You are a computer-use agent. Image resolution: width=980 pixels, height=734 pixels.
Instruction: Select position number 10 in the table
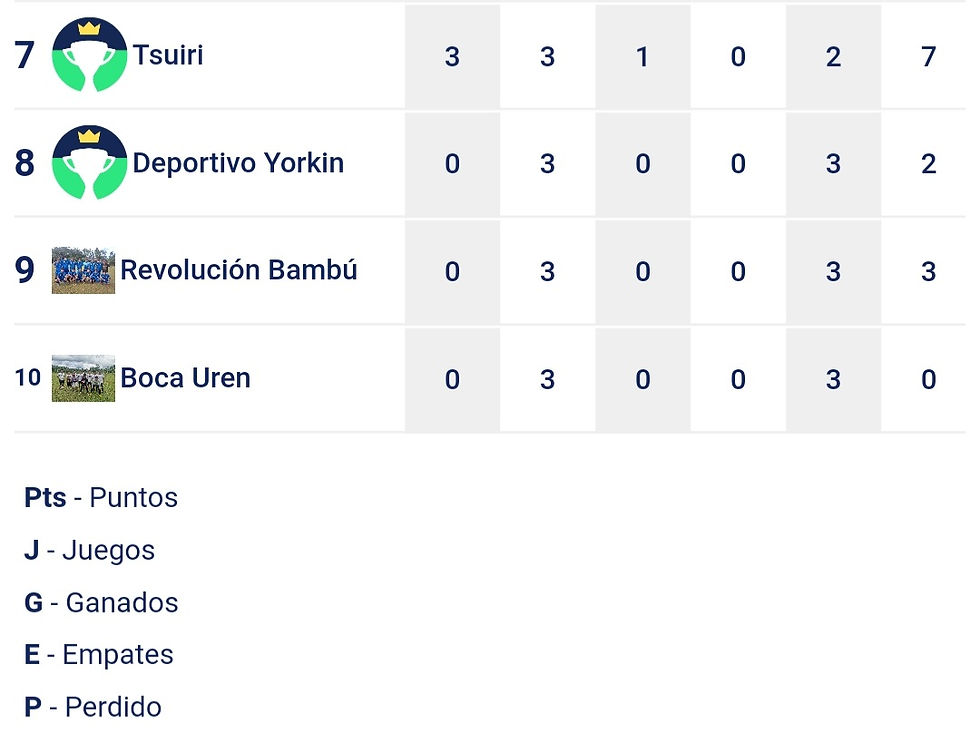coord(27,378)
